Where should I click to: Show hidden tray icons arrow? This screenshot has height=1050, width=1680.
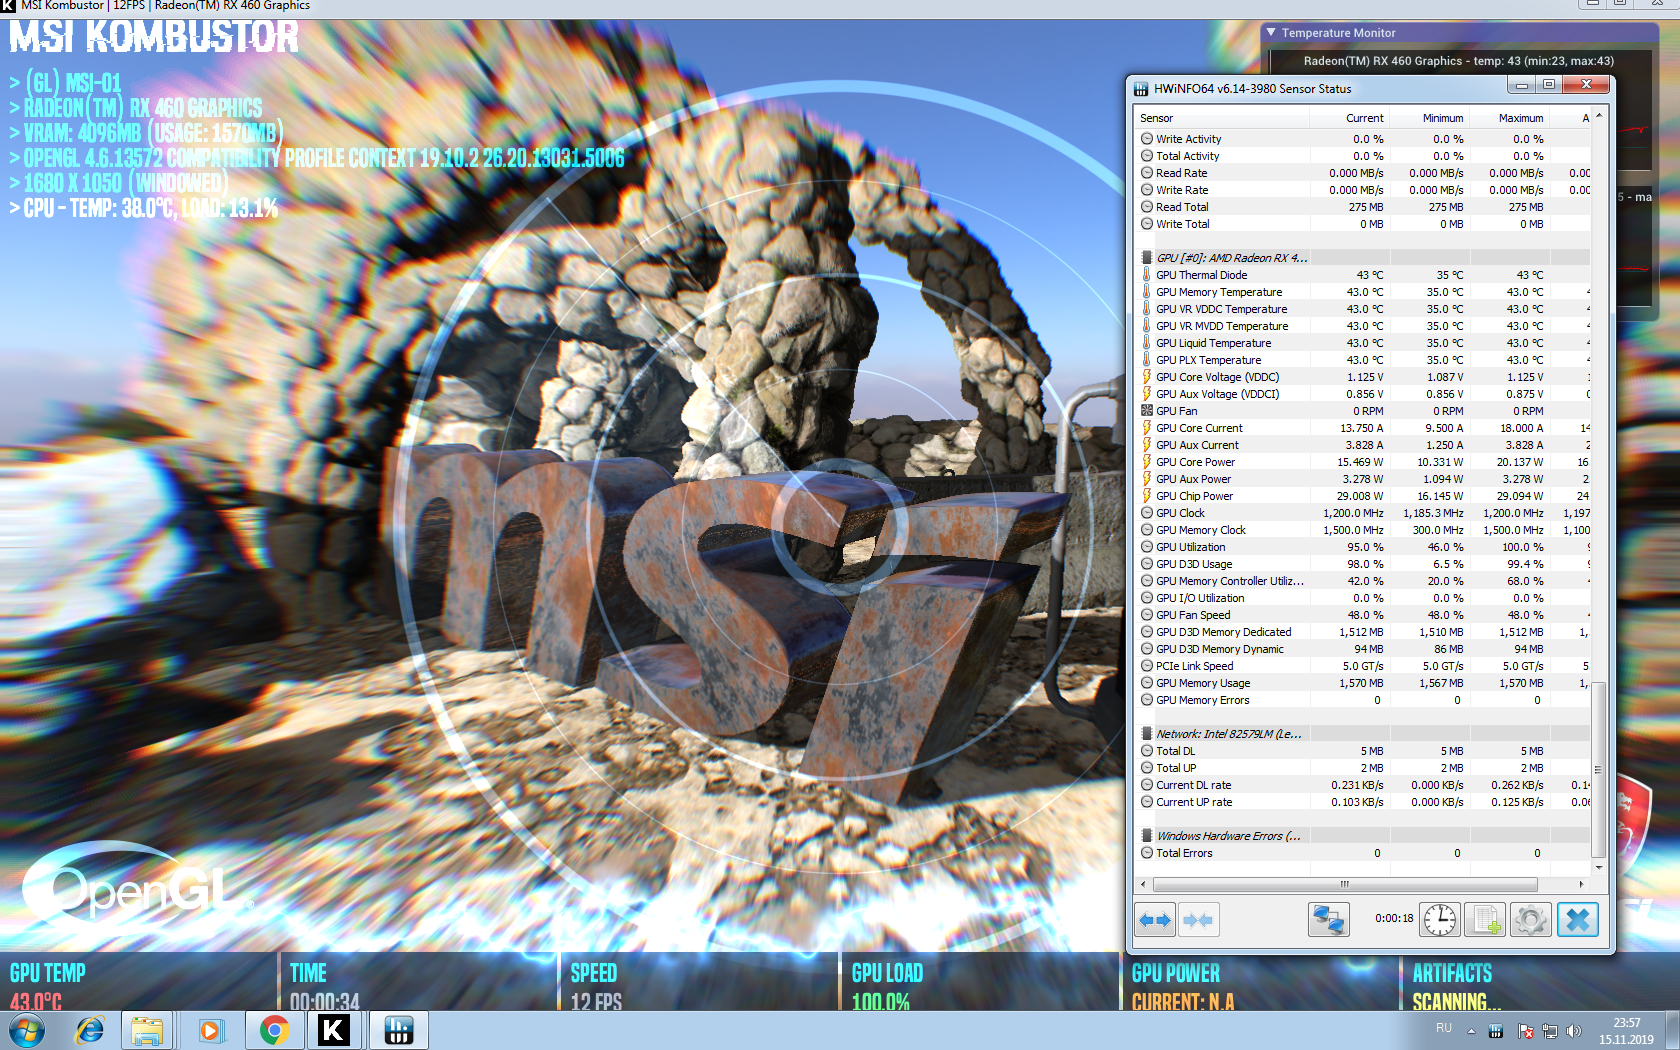[x=1471, y=1031]
